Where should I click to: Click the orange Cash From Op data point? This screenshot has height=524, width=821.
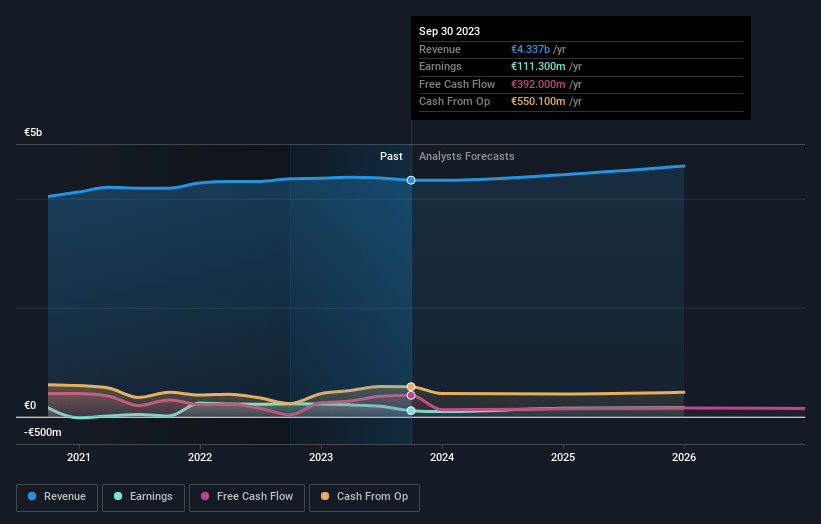click(x=411, y=387)
